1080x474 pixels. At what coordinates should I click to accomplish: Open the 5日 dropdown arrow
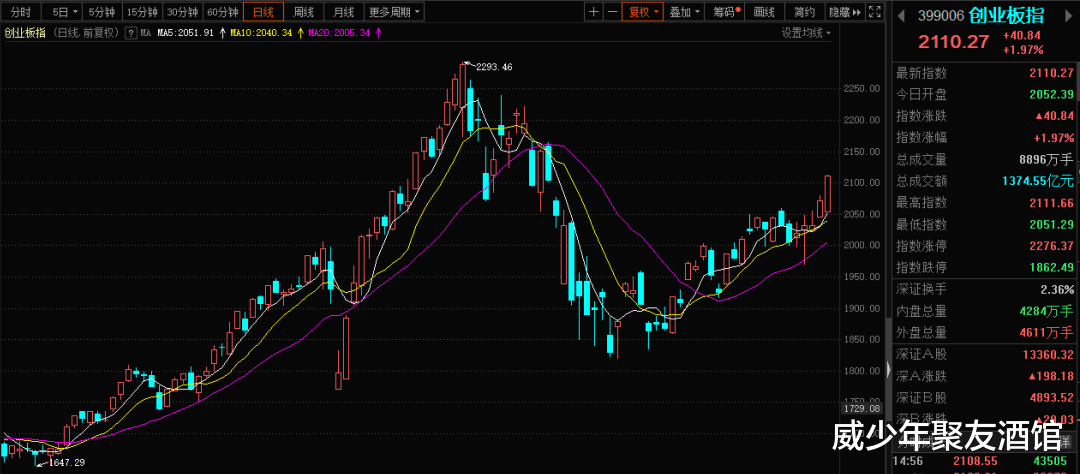coord(74,12)
